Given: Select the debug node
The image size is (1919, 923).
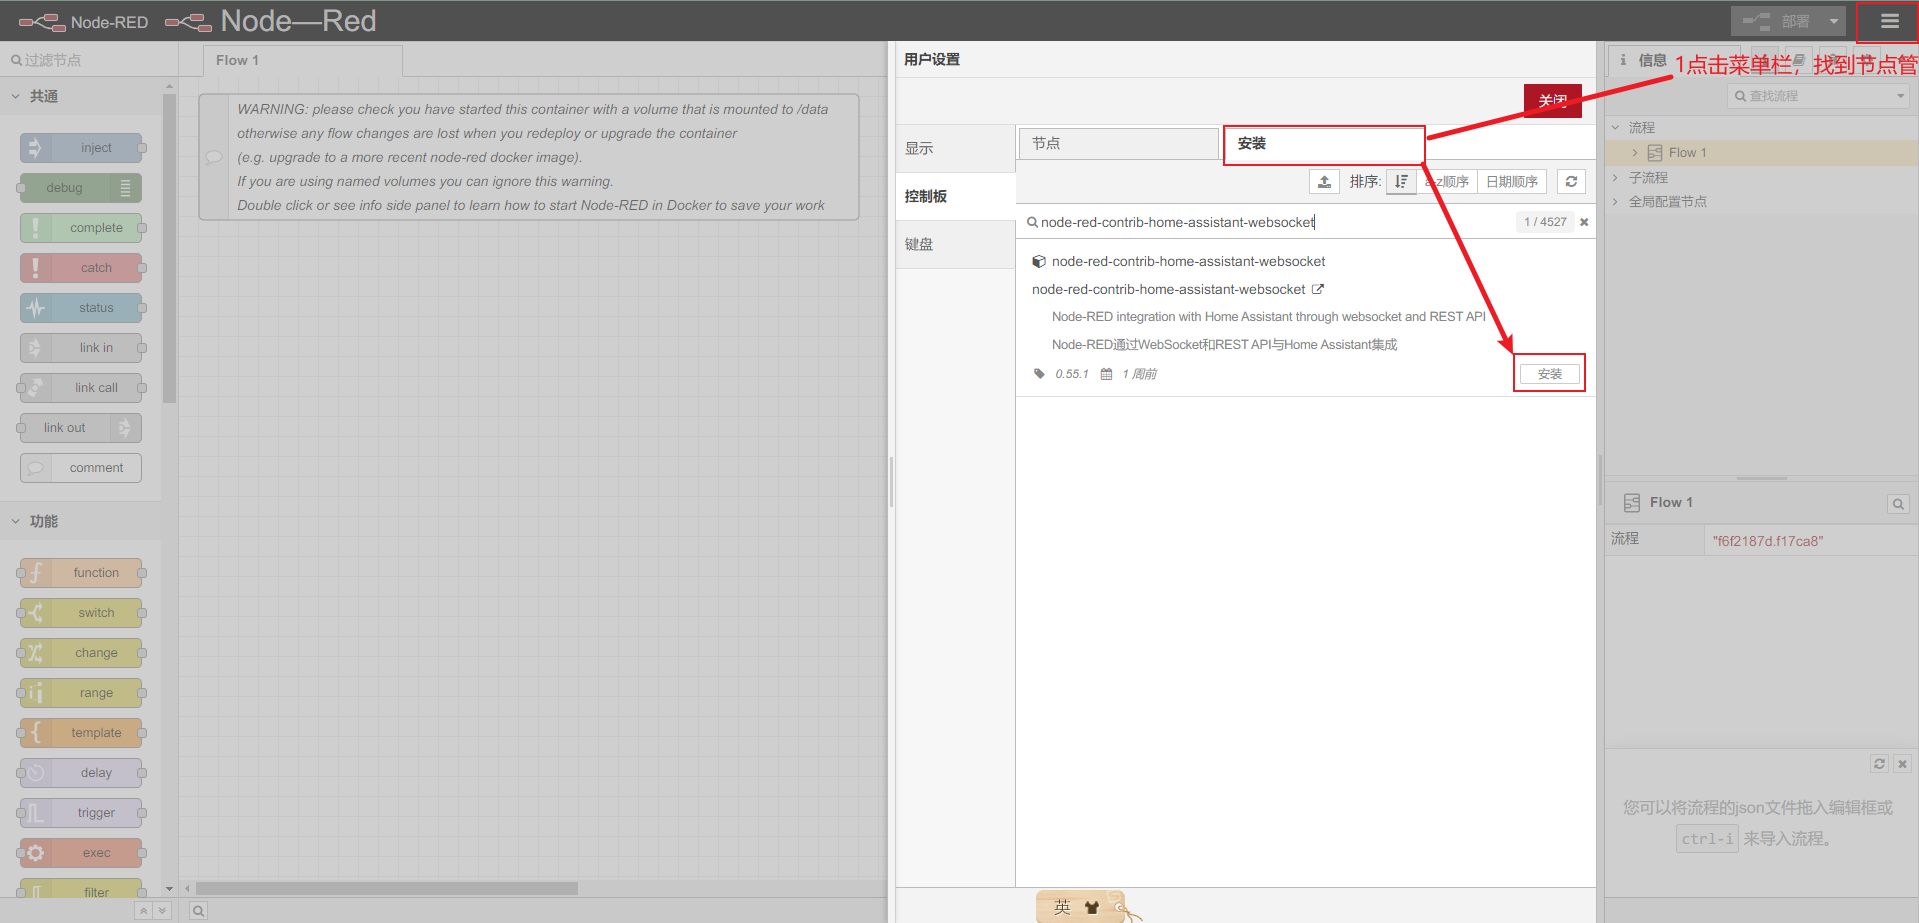Looking at the screenshot, I should (81, 188).
